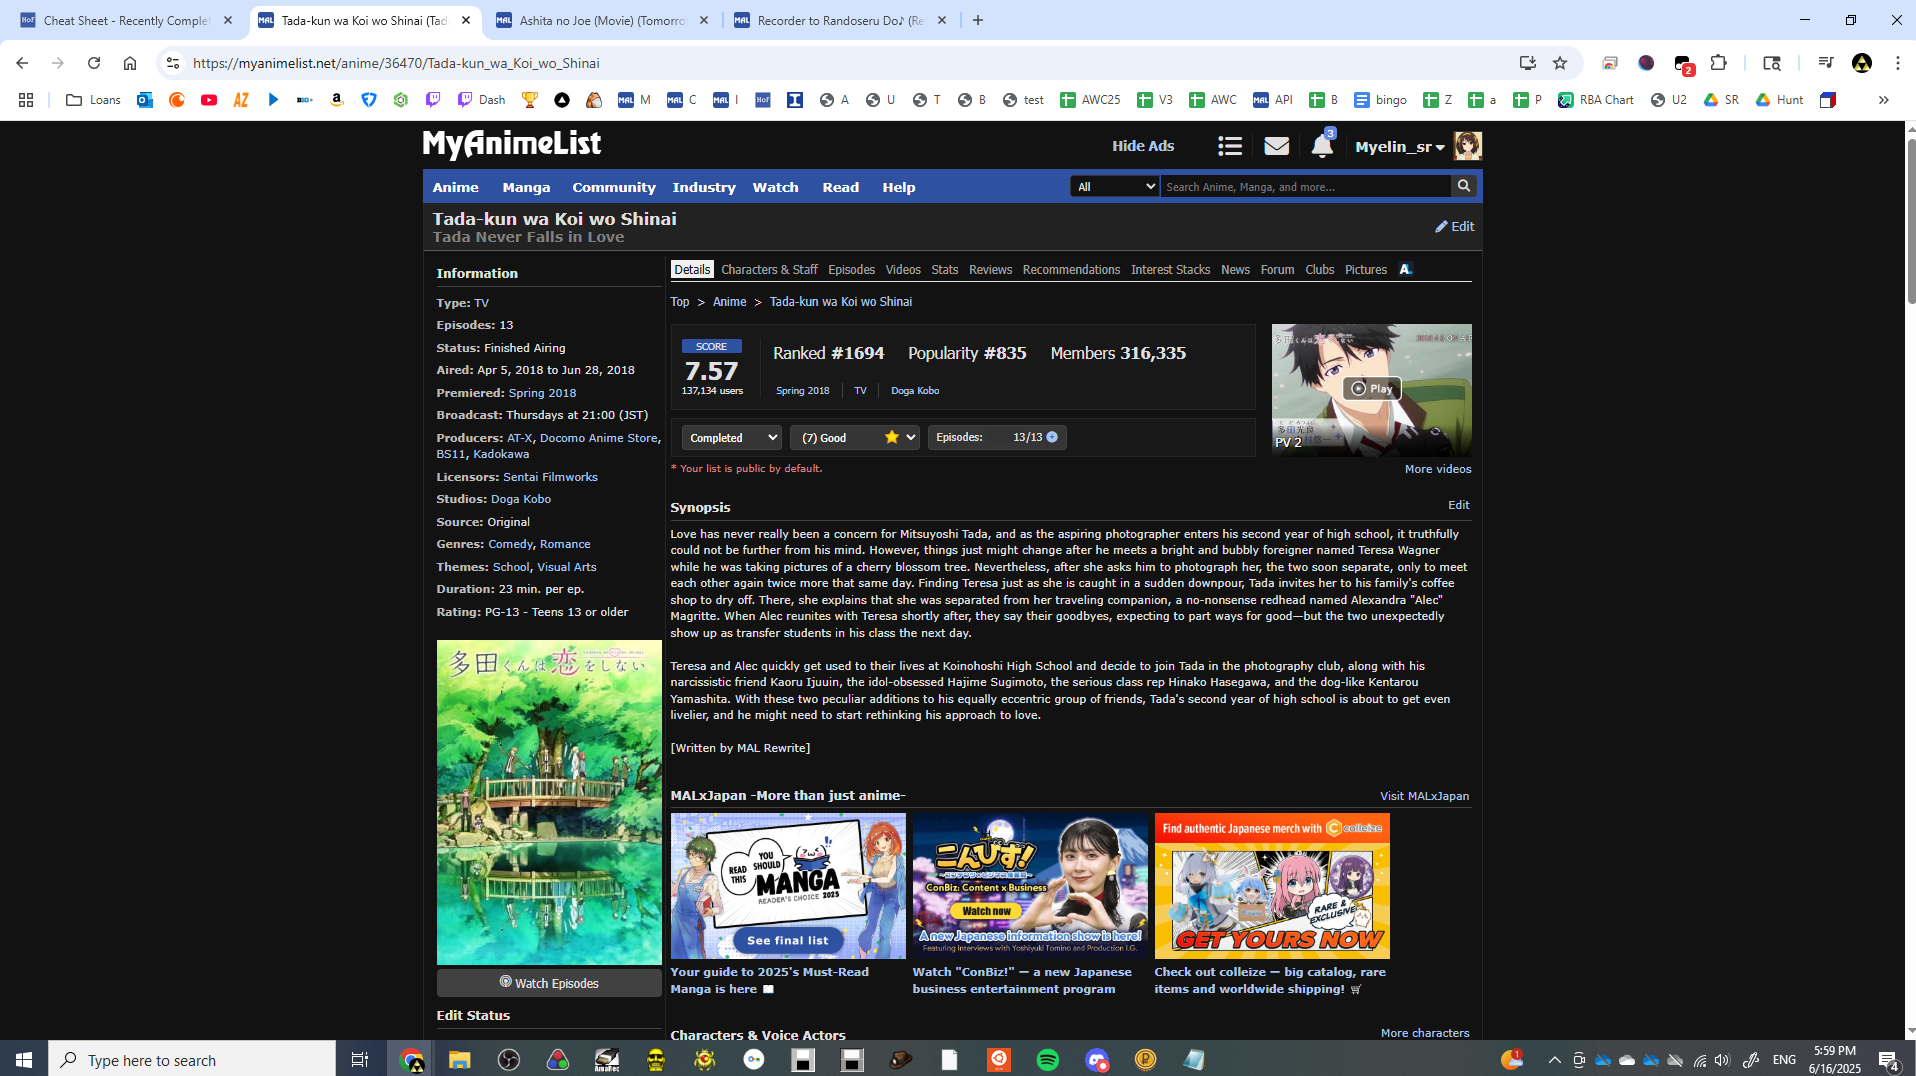Image resolution: width=1916 pixels, height=1076 pixels.
Task: Open the Manga menu
Action: click(x=526, y=187)
